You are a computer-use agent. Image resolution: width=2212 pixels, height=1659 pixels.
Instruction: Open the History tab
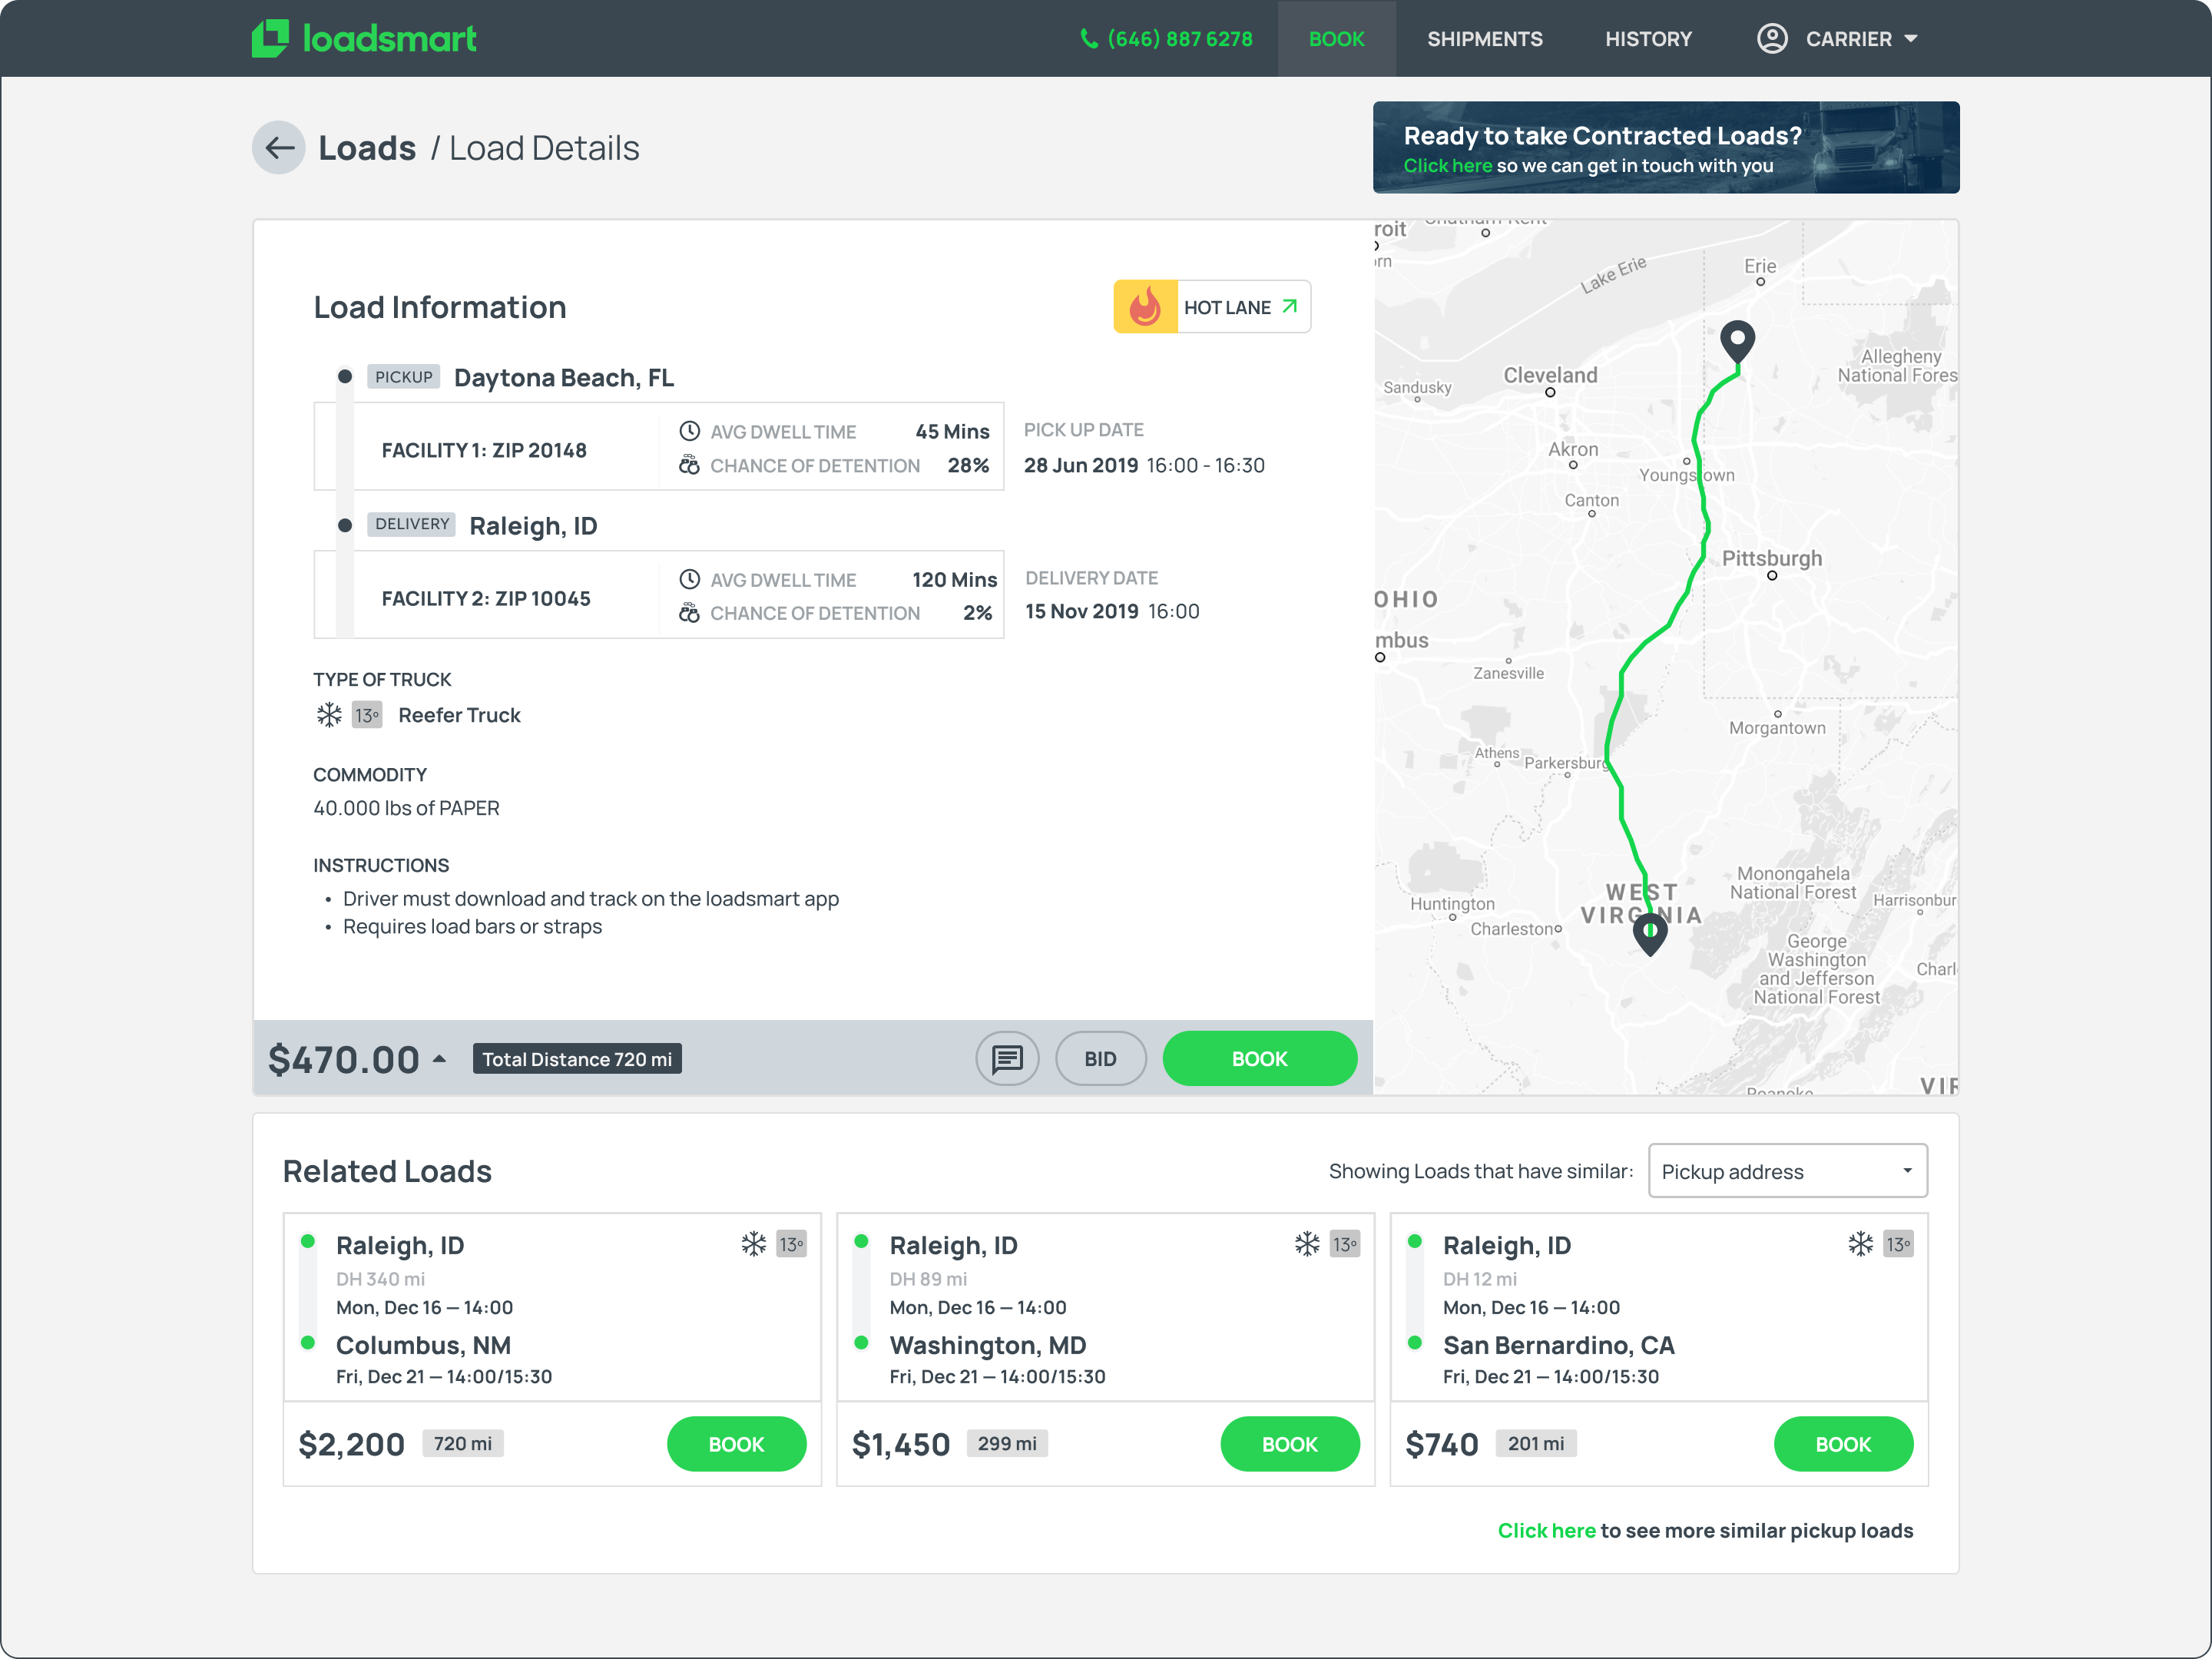(1648, 39)
